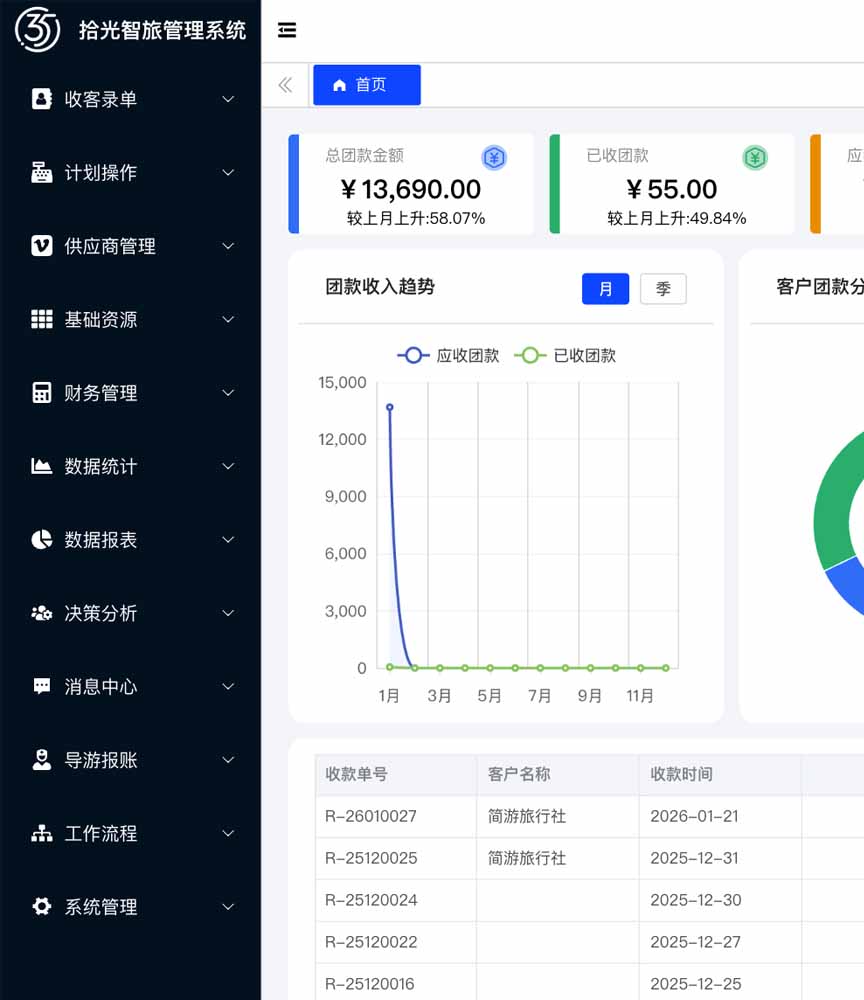The height and width of the screenshot is (1000, 864).
Task: Click the 收客录单 contact icon
Action: (41, 99)
